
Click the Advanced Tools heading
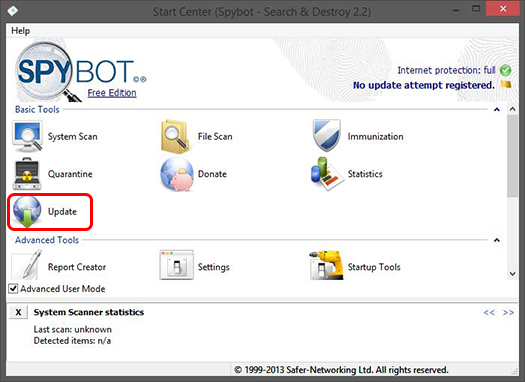coord(47,240)
